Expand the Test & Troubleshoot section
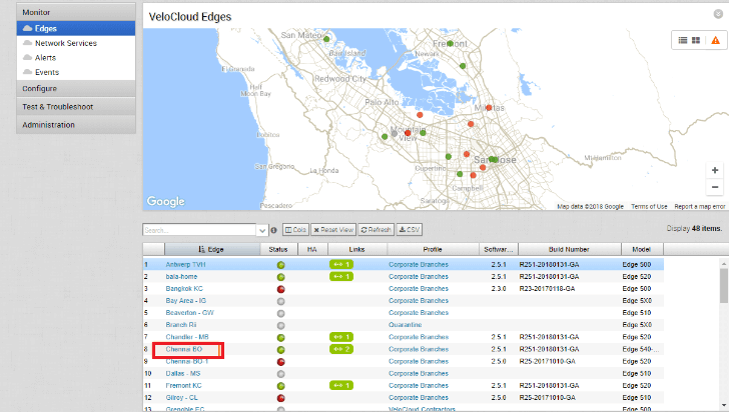Viewport: 731px width, 413px height. [x=76, y=107]
